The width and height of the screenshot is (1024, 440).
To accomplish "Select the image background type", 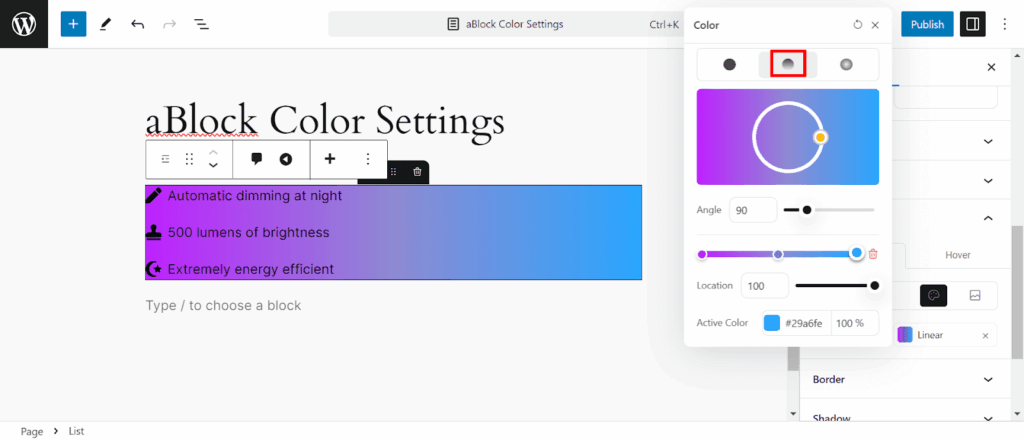I will (x=975, y=295).
